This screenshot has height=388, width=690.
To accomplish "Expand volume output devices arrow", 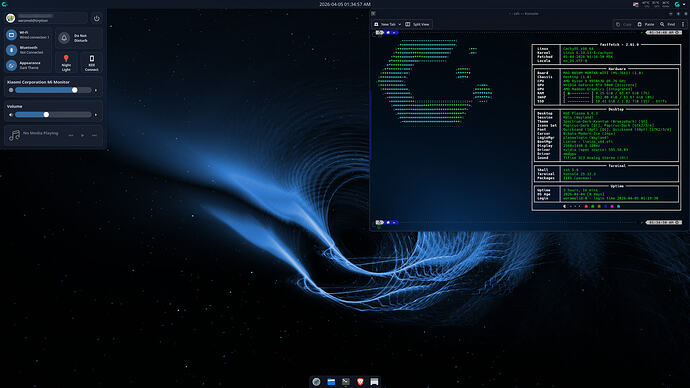I will click(x=96, y=115).
